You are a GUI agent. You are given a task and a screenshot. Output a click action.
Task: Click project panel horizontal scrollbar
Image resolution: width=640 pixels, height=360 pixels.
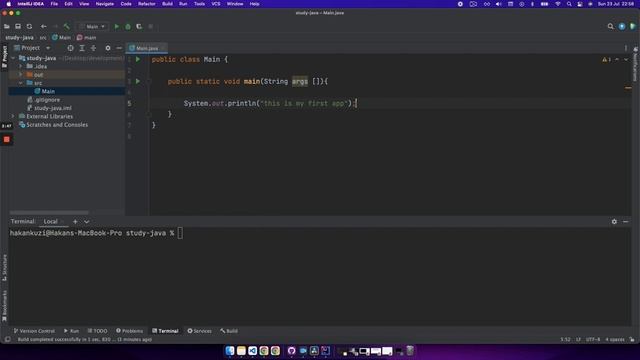[49, 213]
